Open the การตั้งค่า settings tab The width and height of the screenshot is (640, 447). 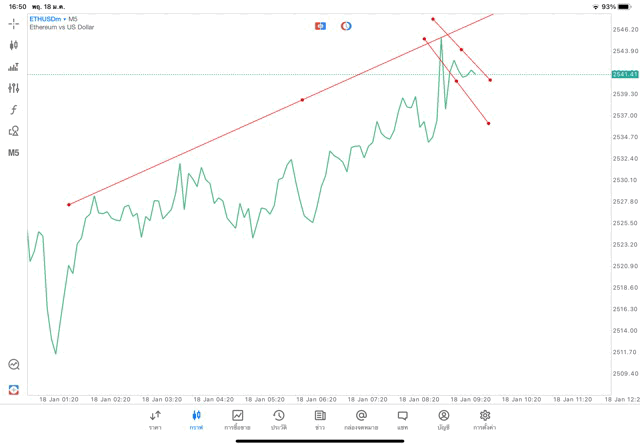485,419
